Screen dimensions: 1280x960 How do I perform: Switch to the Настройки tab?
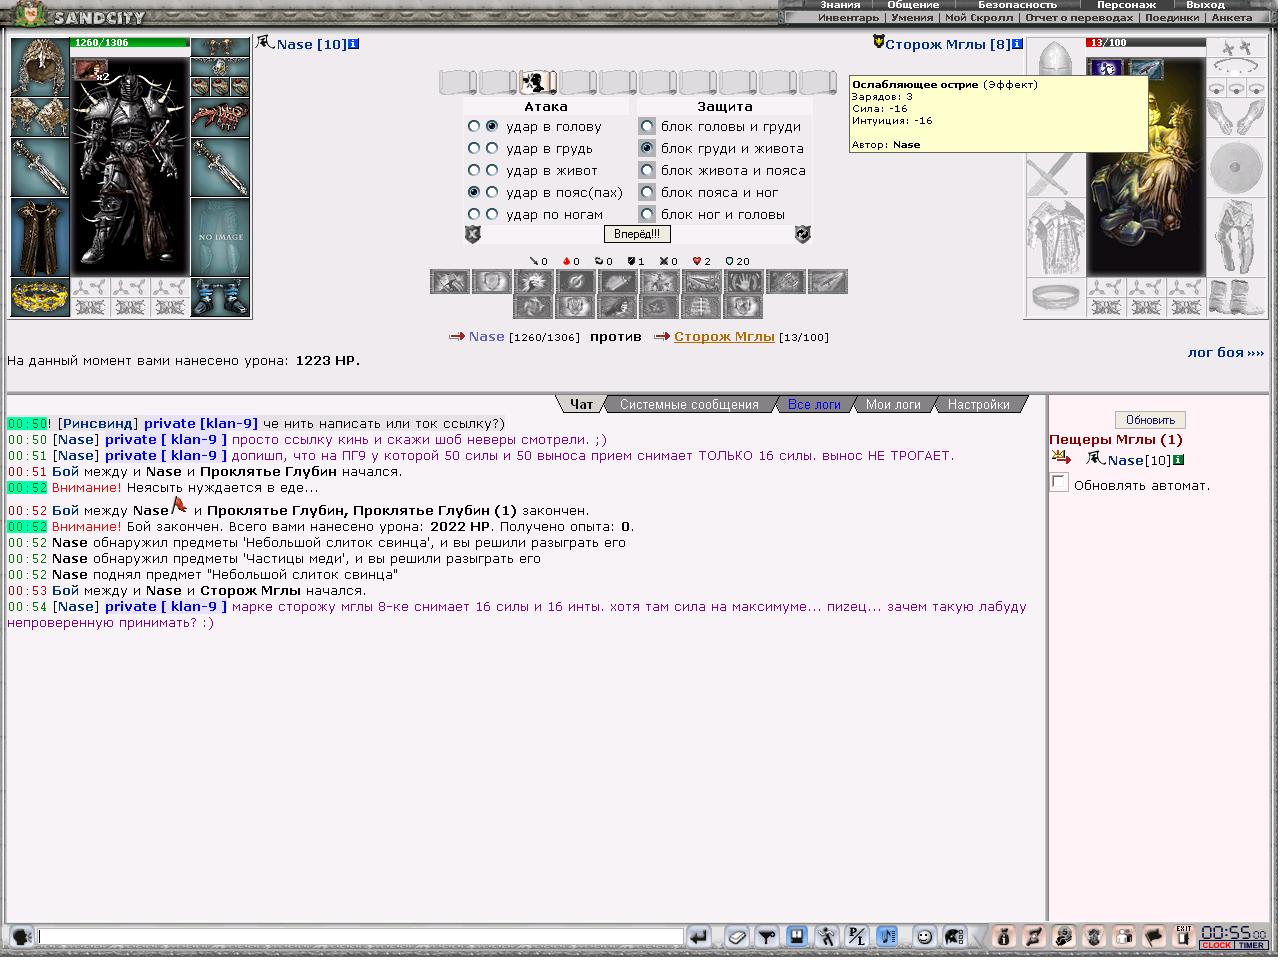point(978,405)
